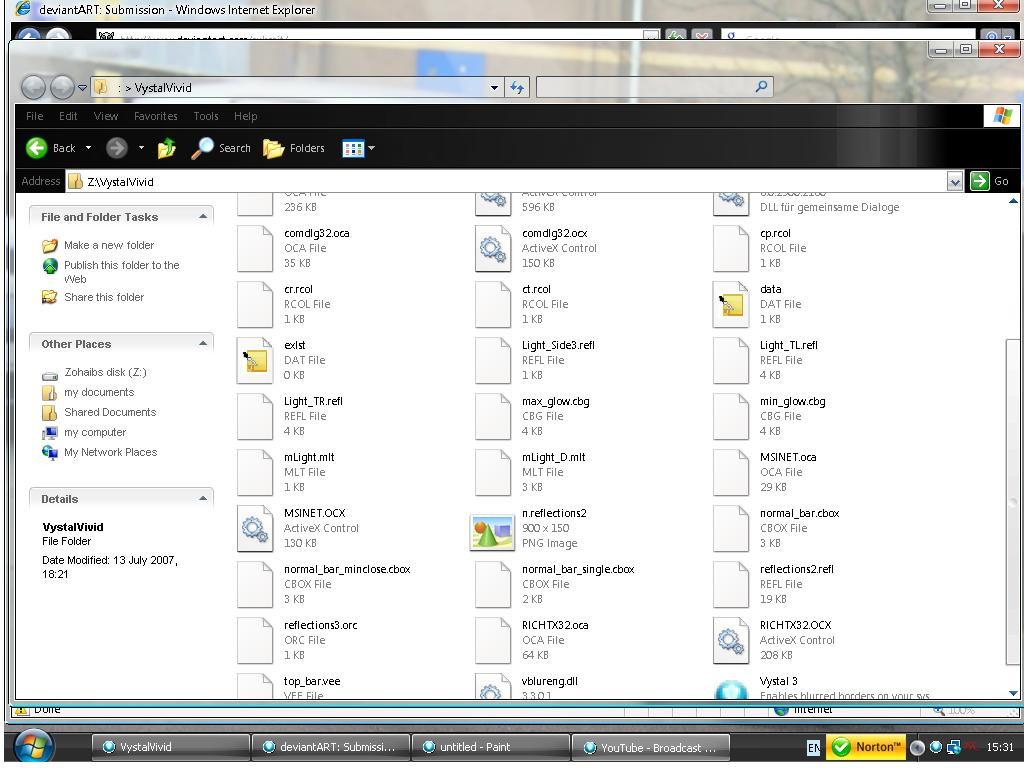Screen dimensions: 1024x768
Task: Click the Norton tray icon
Action: point(866,746)
